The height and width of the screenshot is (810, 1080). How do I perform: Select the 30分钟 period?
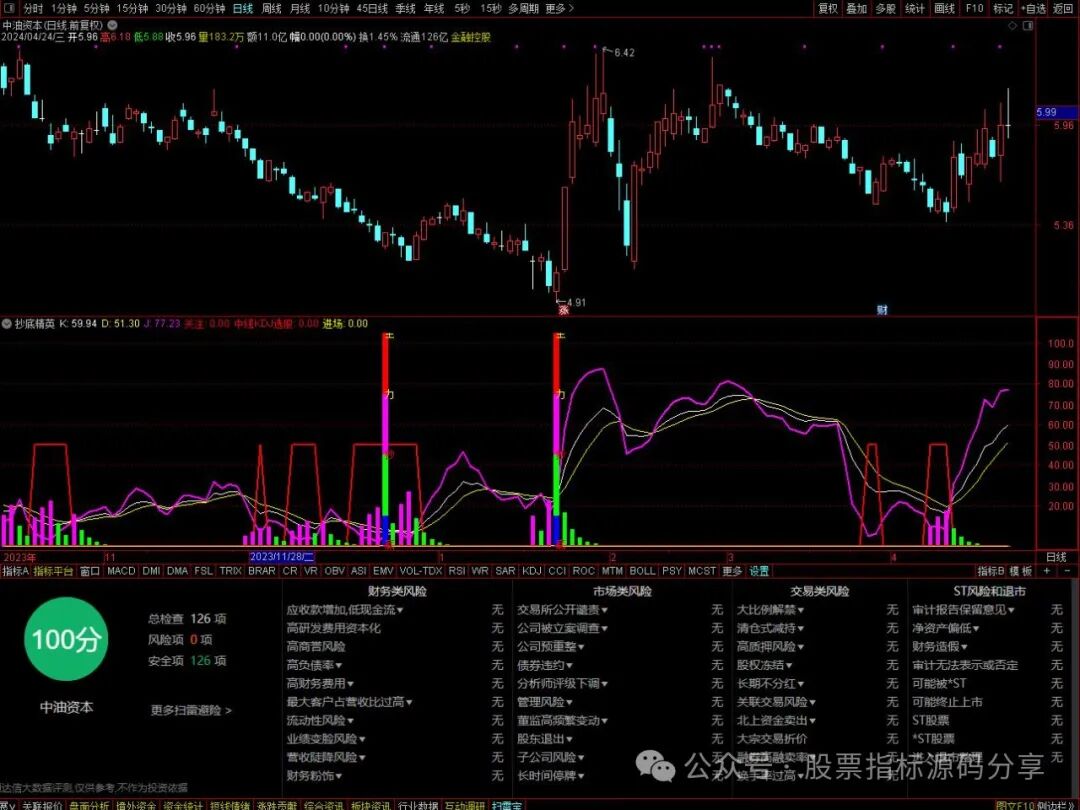click(171, 8)
